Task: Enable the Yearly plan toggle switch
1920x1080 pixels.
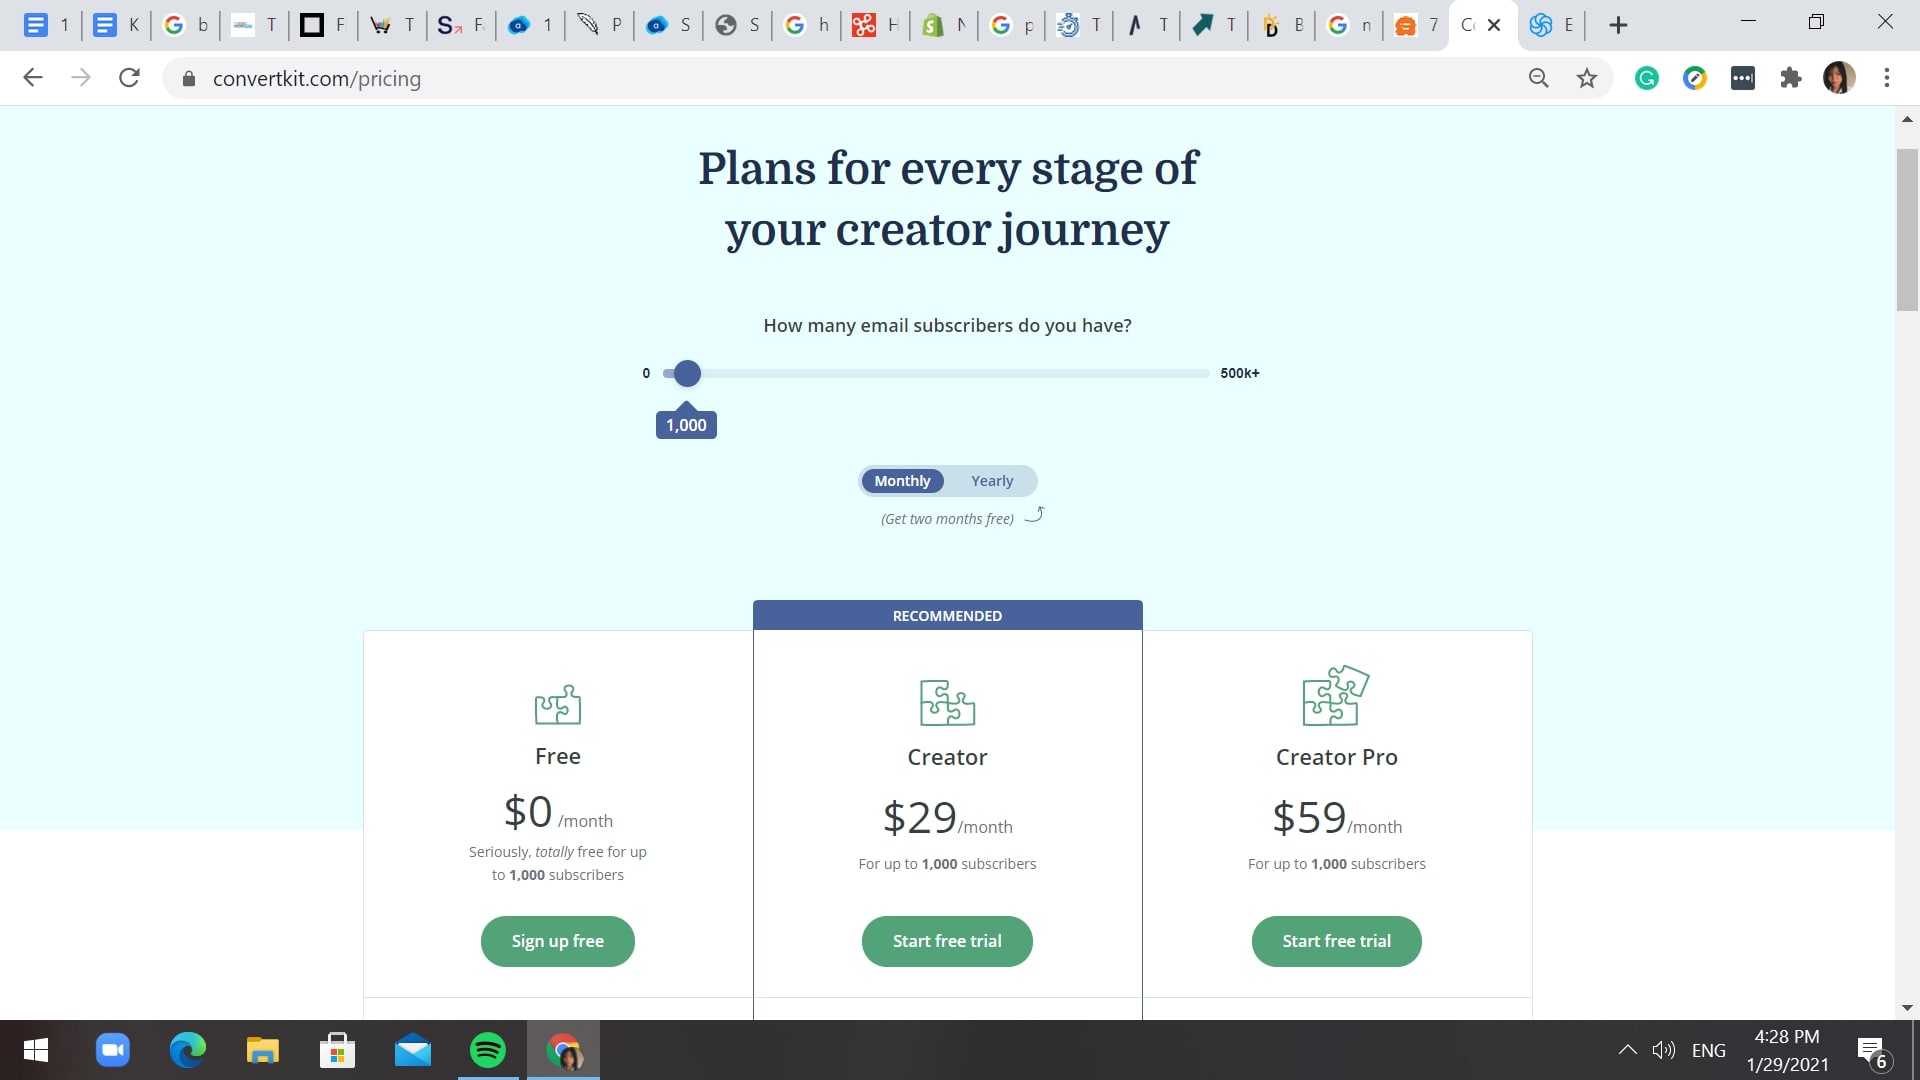Action: tap(992, 479)
